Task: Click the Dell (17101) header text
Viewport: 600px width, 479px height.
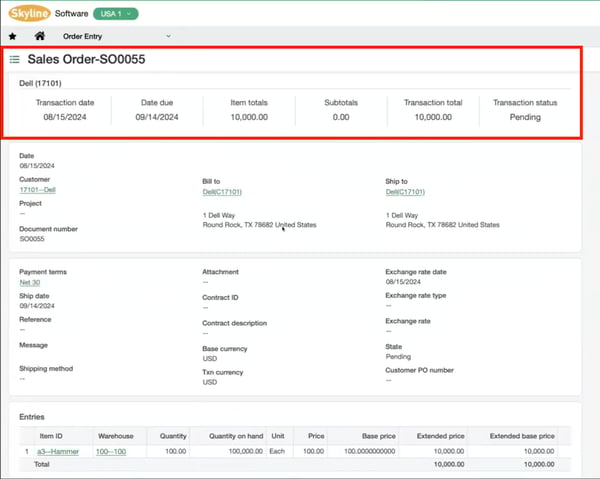Action: 40,83
